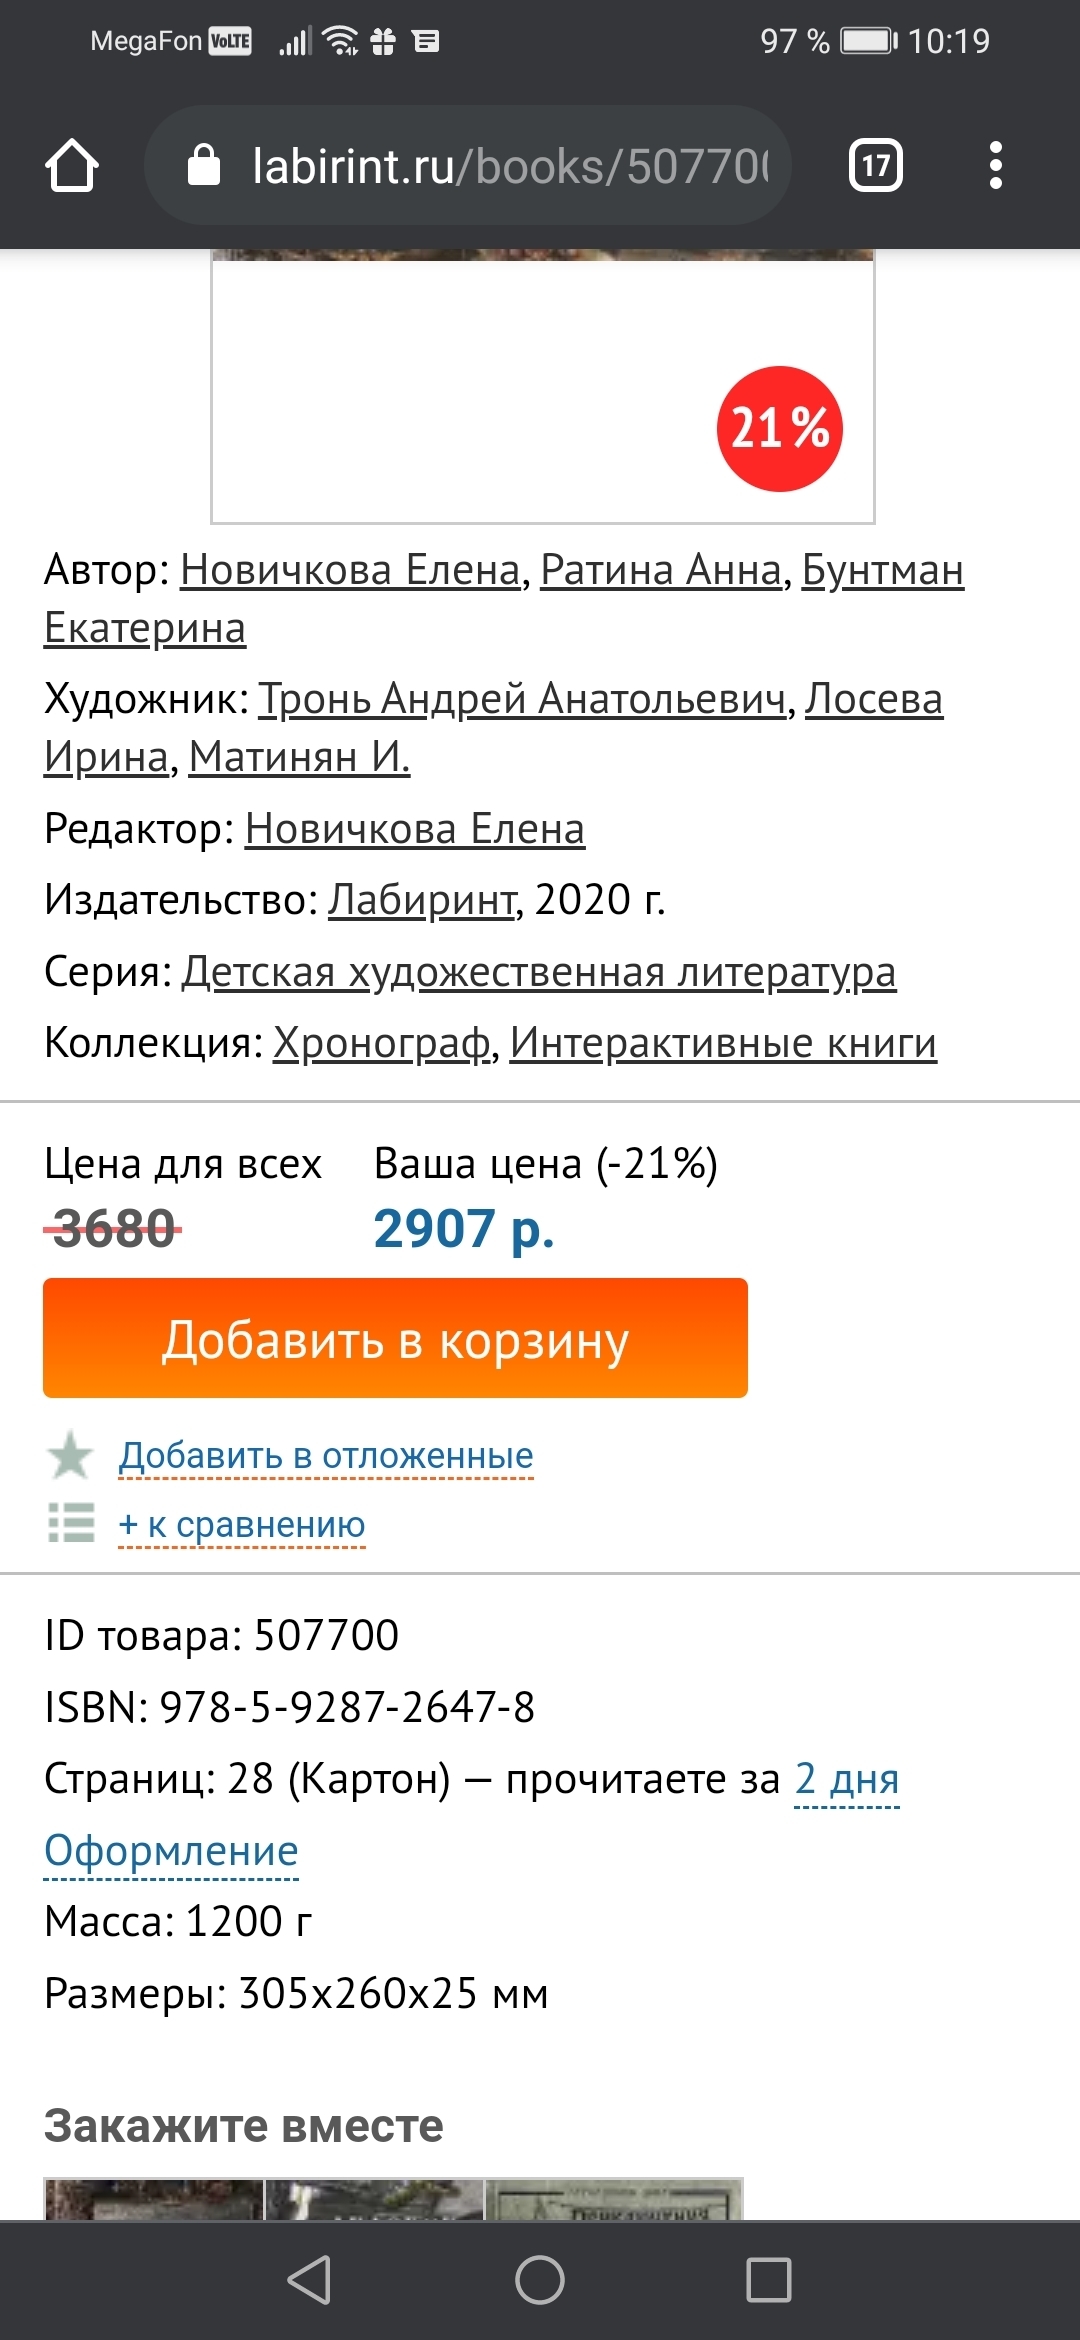Open author Ратина Анна page
Image resolution: width=1080 pixels, height=2340 pixels.
click(x=660, y=570)
